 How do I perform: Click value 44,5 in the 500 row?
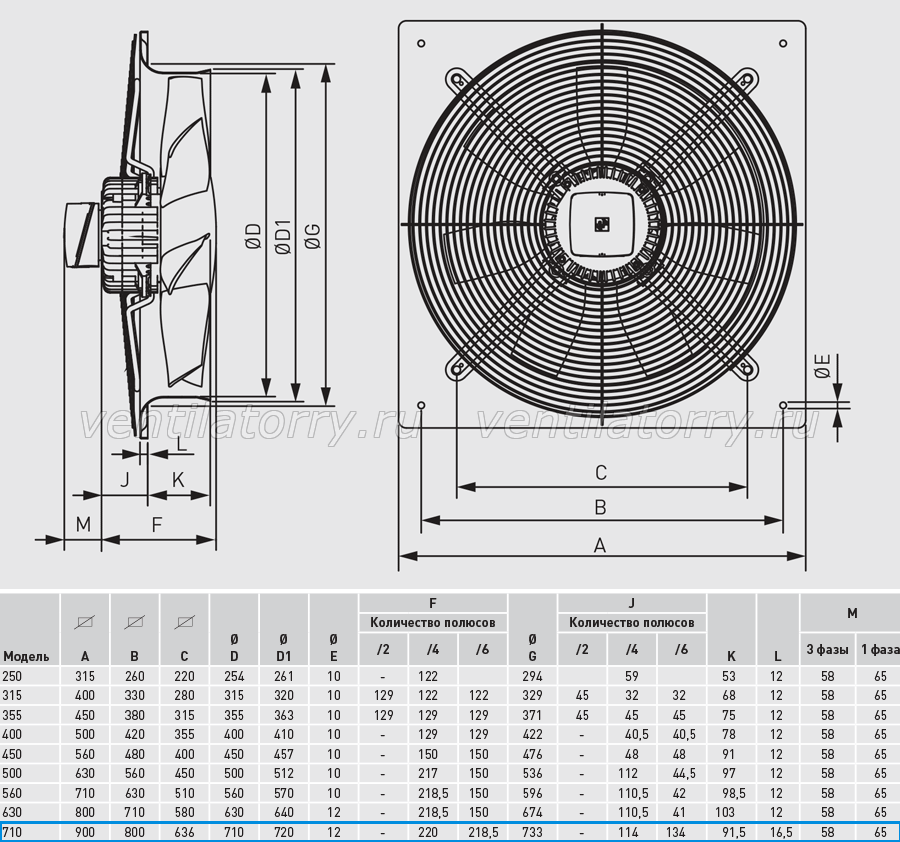pyautogui.click(x=684, y=773)
